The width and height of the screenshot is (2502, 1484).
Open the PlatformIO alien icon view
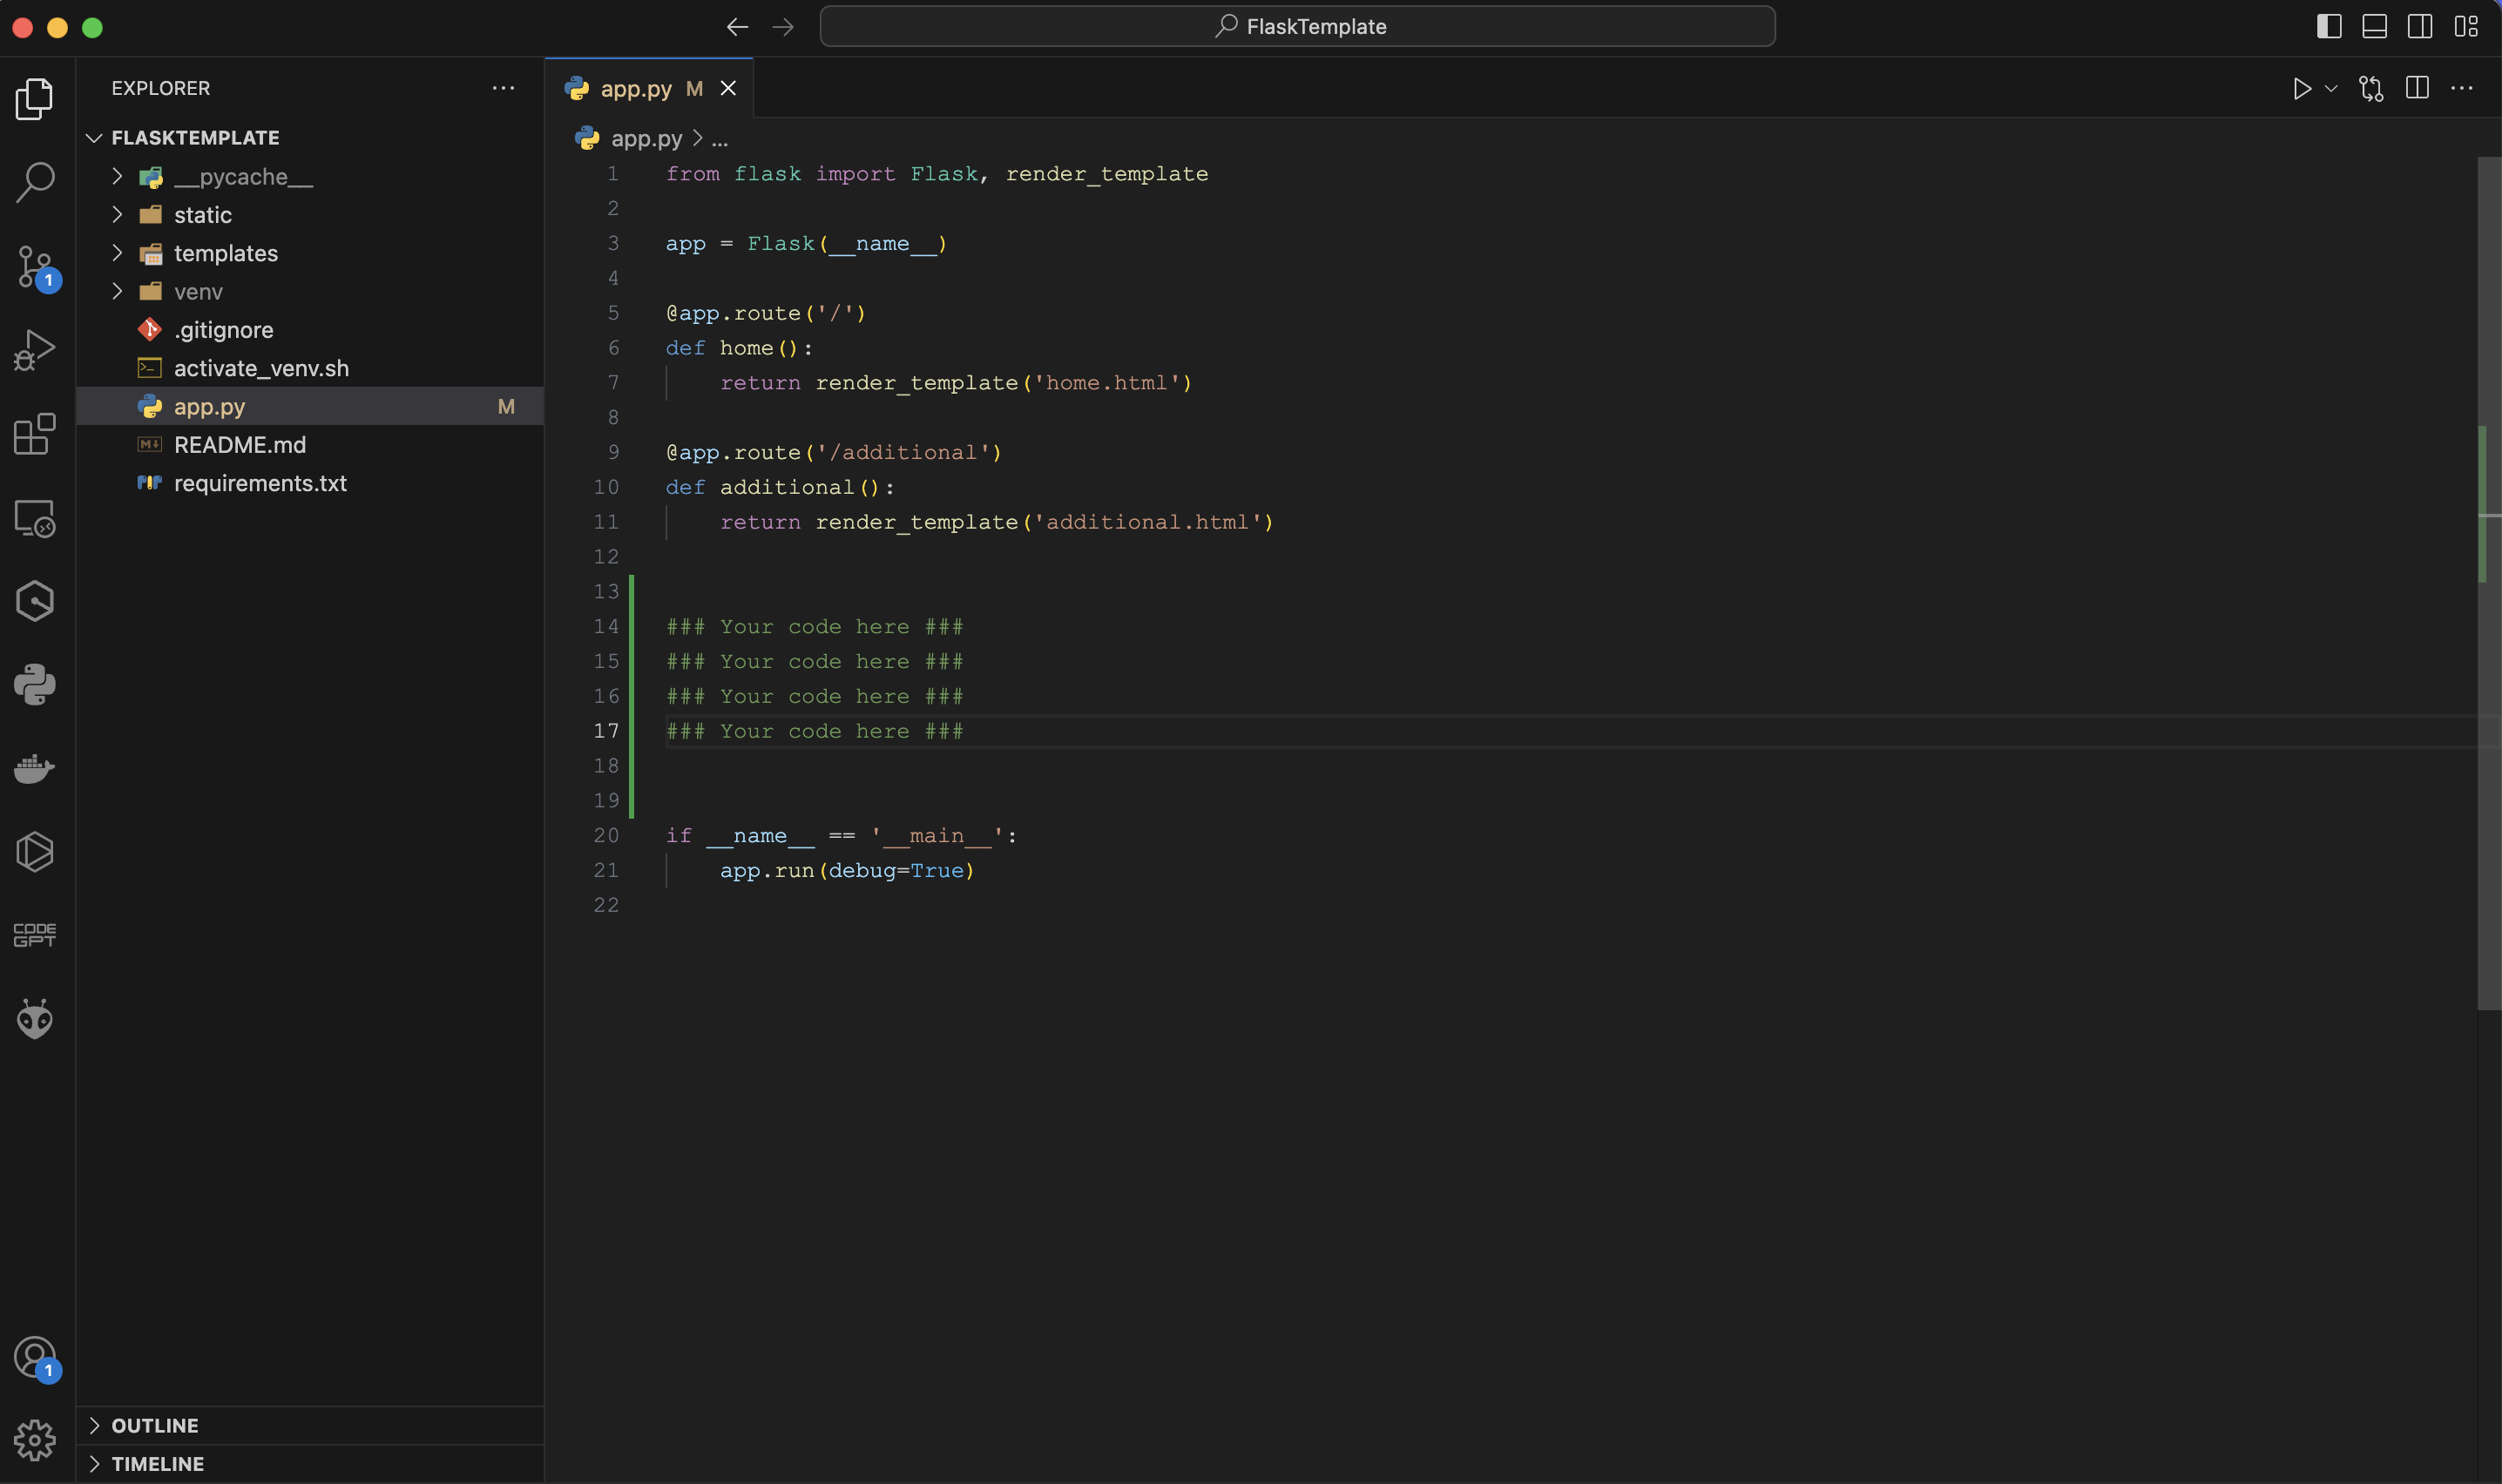(35, 1019)
